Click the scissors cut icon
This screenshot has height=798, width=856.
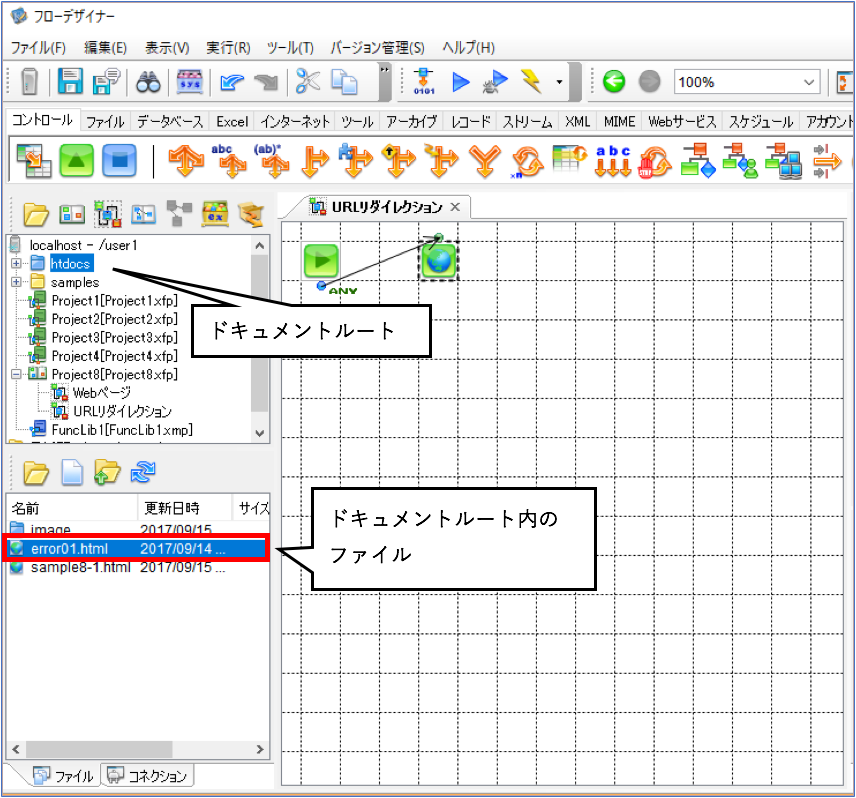pos(308,81)
